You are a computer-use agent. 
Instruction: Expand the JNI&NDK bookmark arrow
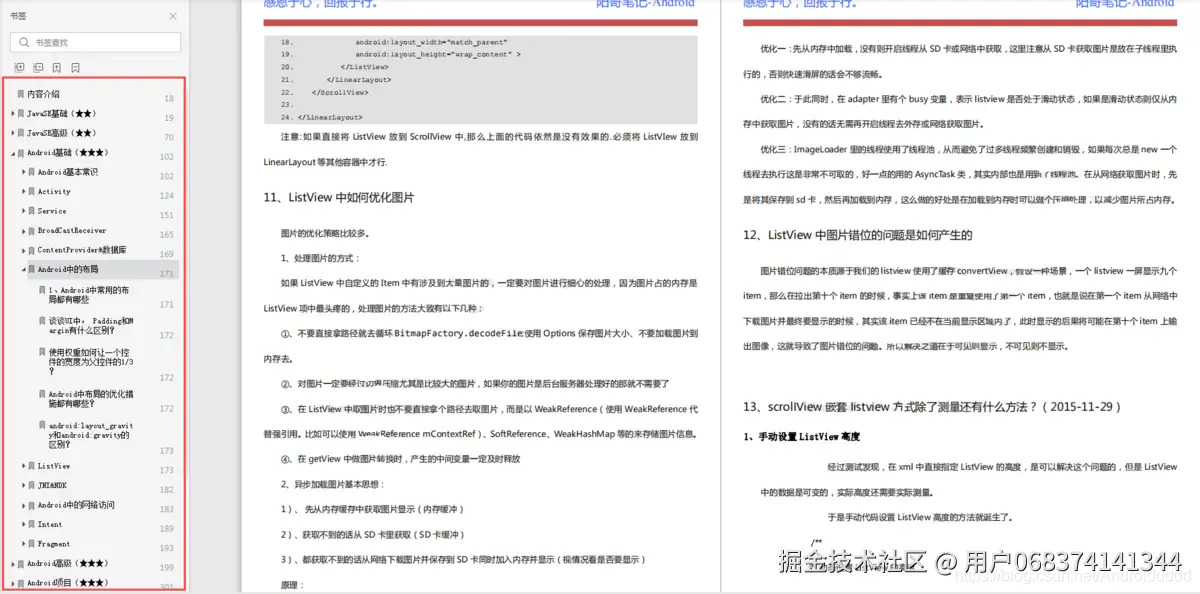(23, 485)
